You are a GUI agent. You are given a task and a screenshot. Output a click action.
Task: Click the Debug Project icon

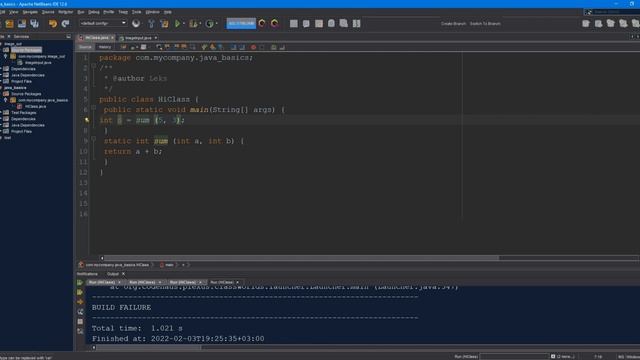[x=193, y=24]
